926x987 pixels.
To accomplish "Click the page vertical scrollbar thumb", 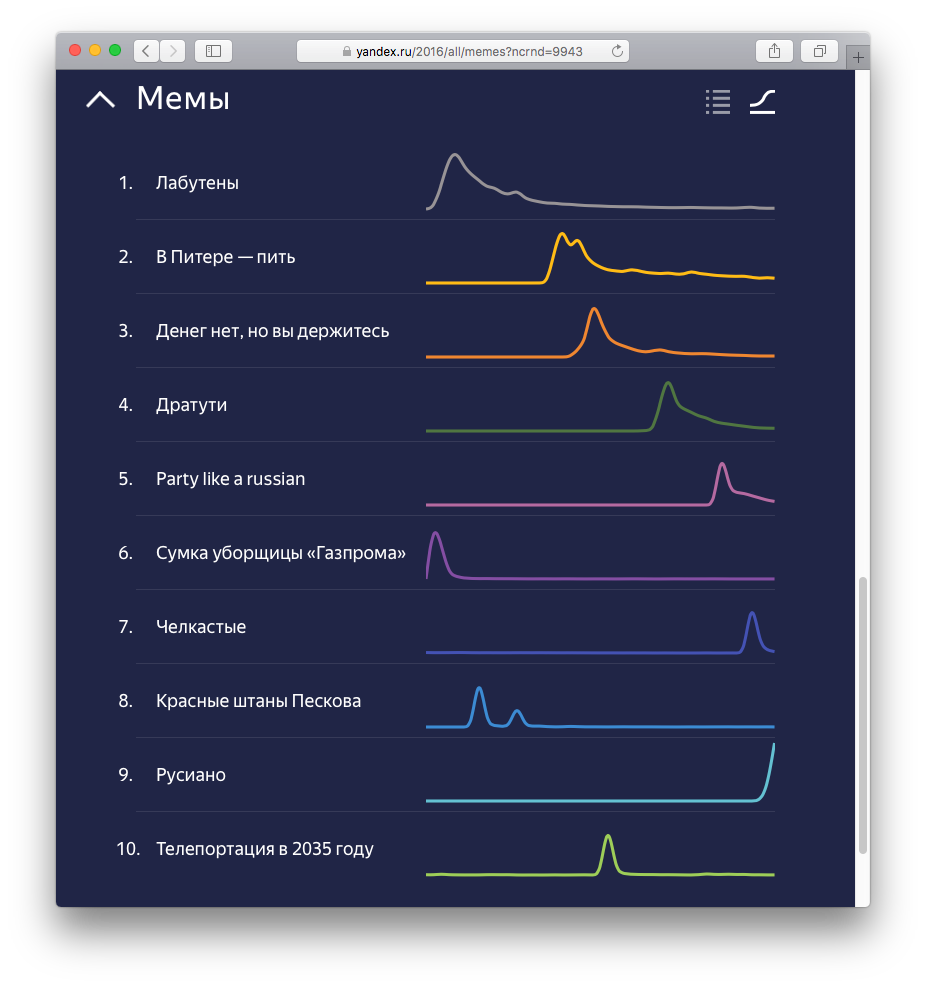I will coord(863,715).
